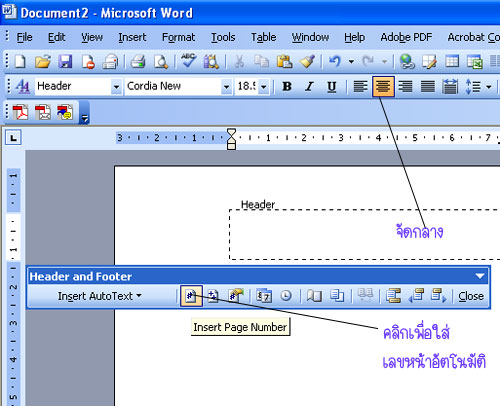The width and height of the screenshot is (500, 406).
Task: Insert Number of Pages icon
Action: pyautogui.click(x=213, y=296)
